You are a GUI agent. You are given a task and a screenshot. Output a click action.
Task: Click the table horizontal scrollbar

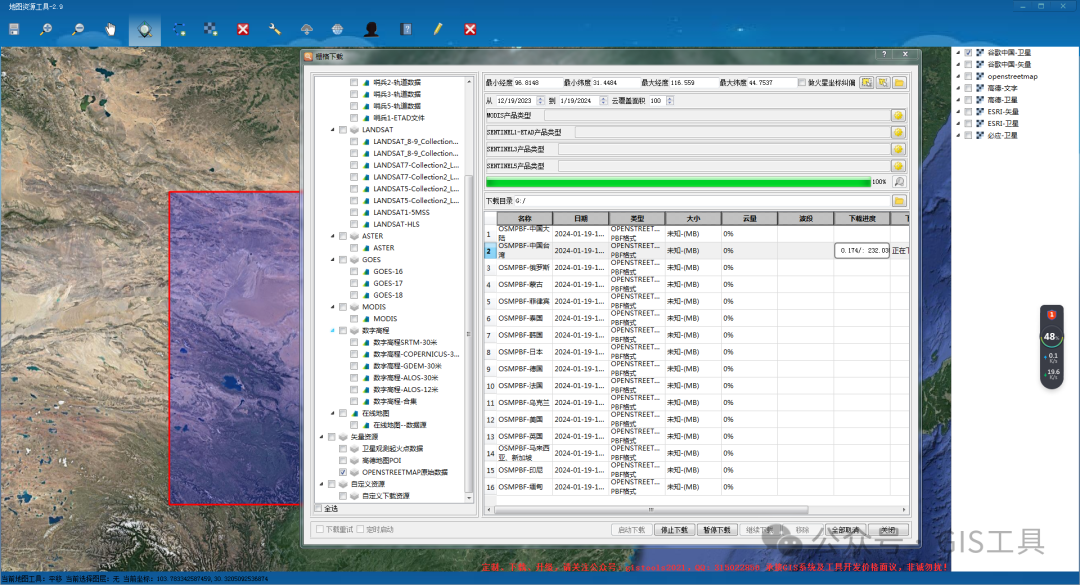[651, 510]
